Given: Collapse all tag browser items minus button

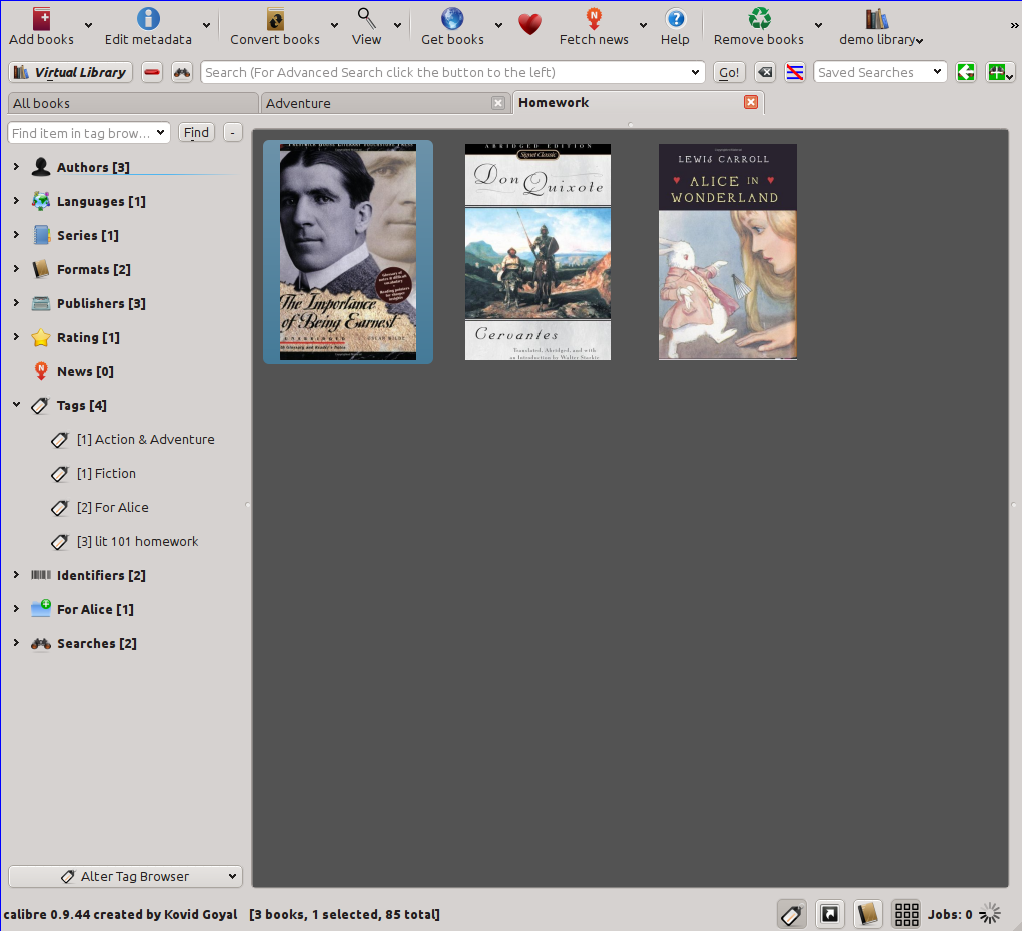Looking at the screenshot, I should click(x=233, y=132).
